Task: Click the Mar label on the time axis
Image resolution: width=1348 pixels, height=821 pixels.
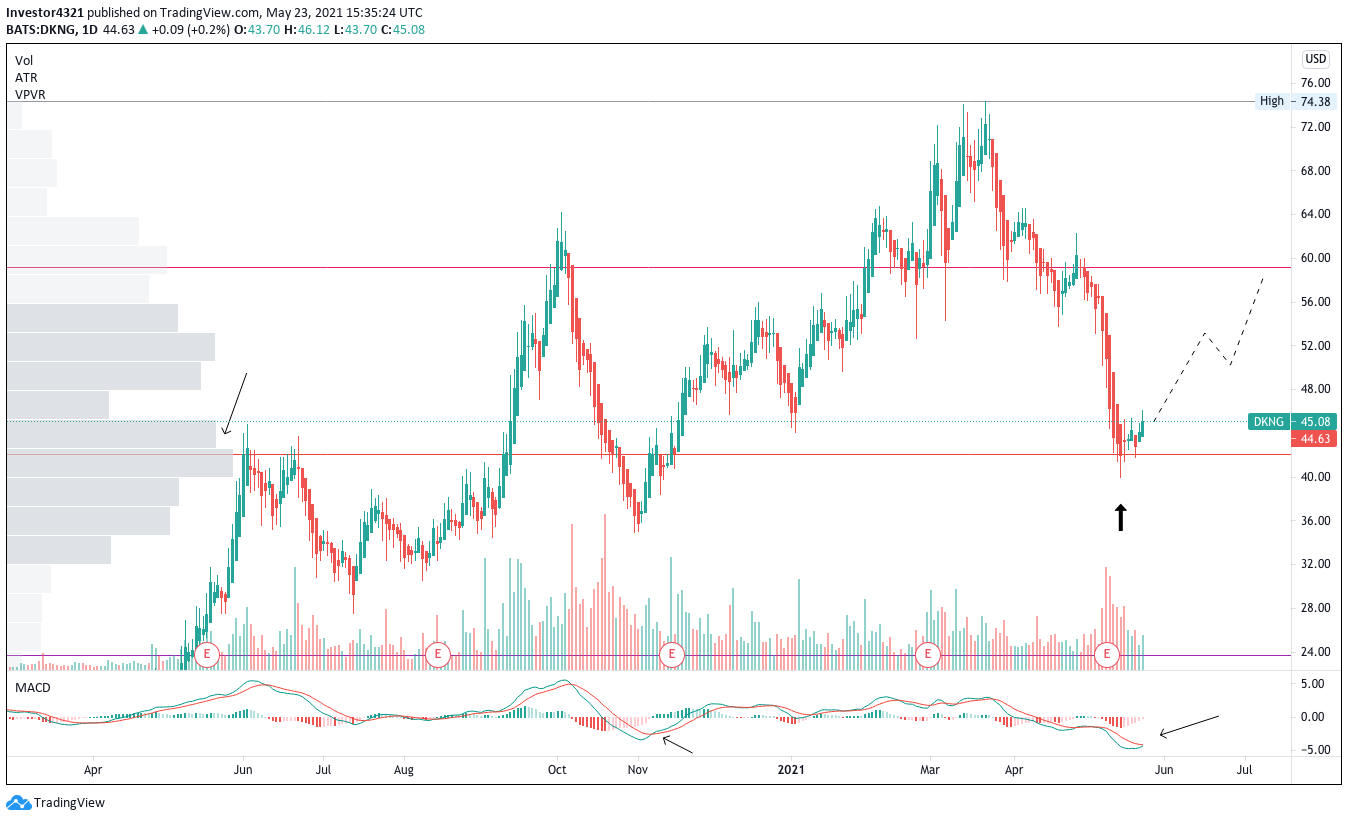Action: 931,771
